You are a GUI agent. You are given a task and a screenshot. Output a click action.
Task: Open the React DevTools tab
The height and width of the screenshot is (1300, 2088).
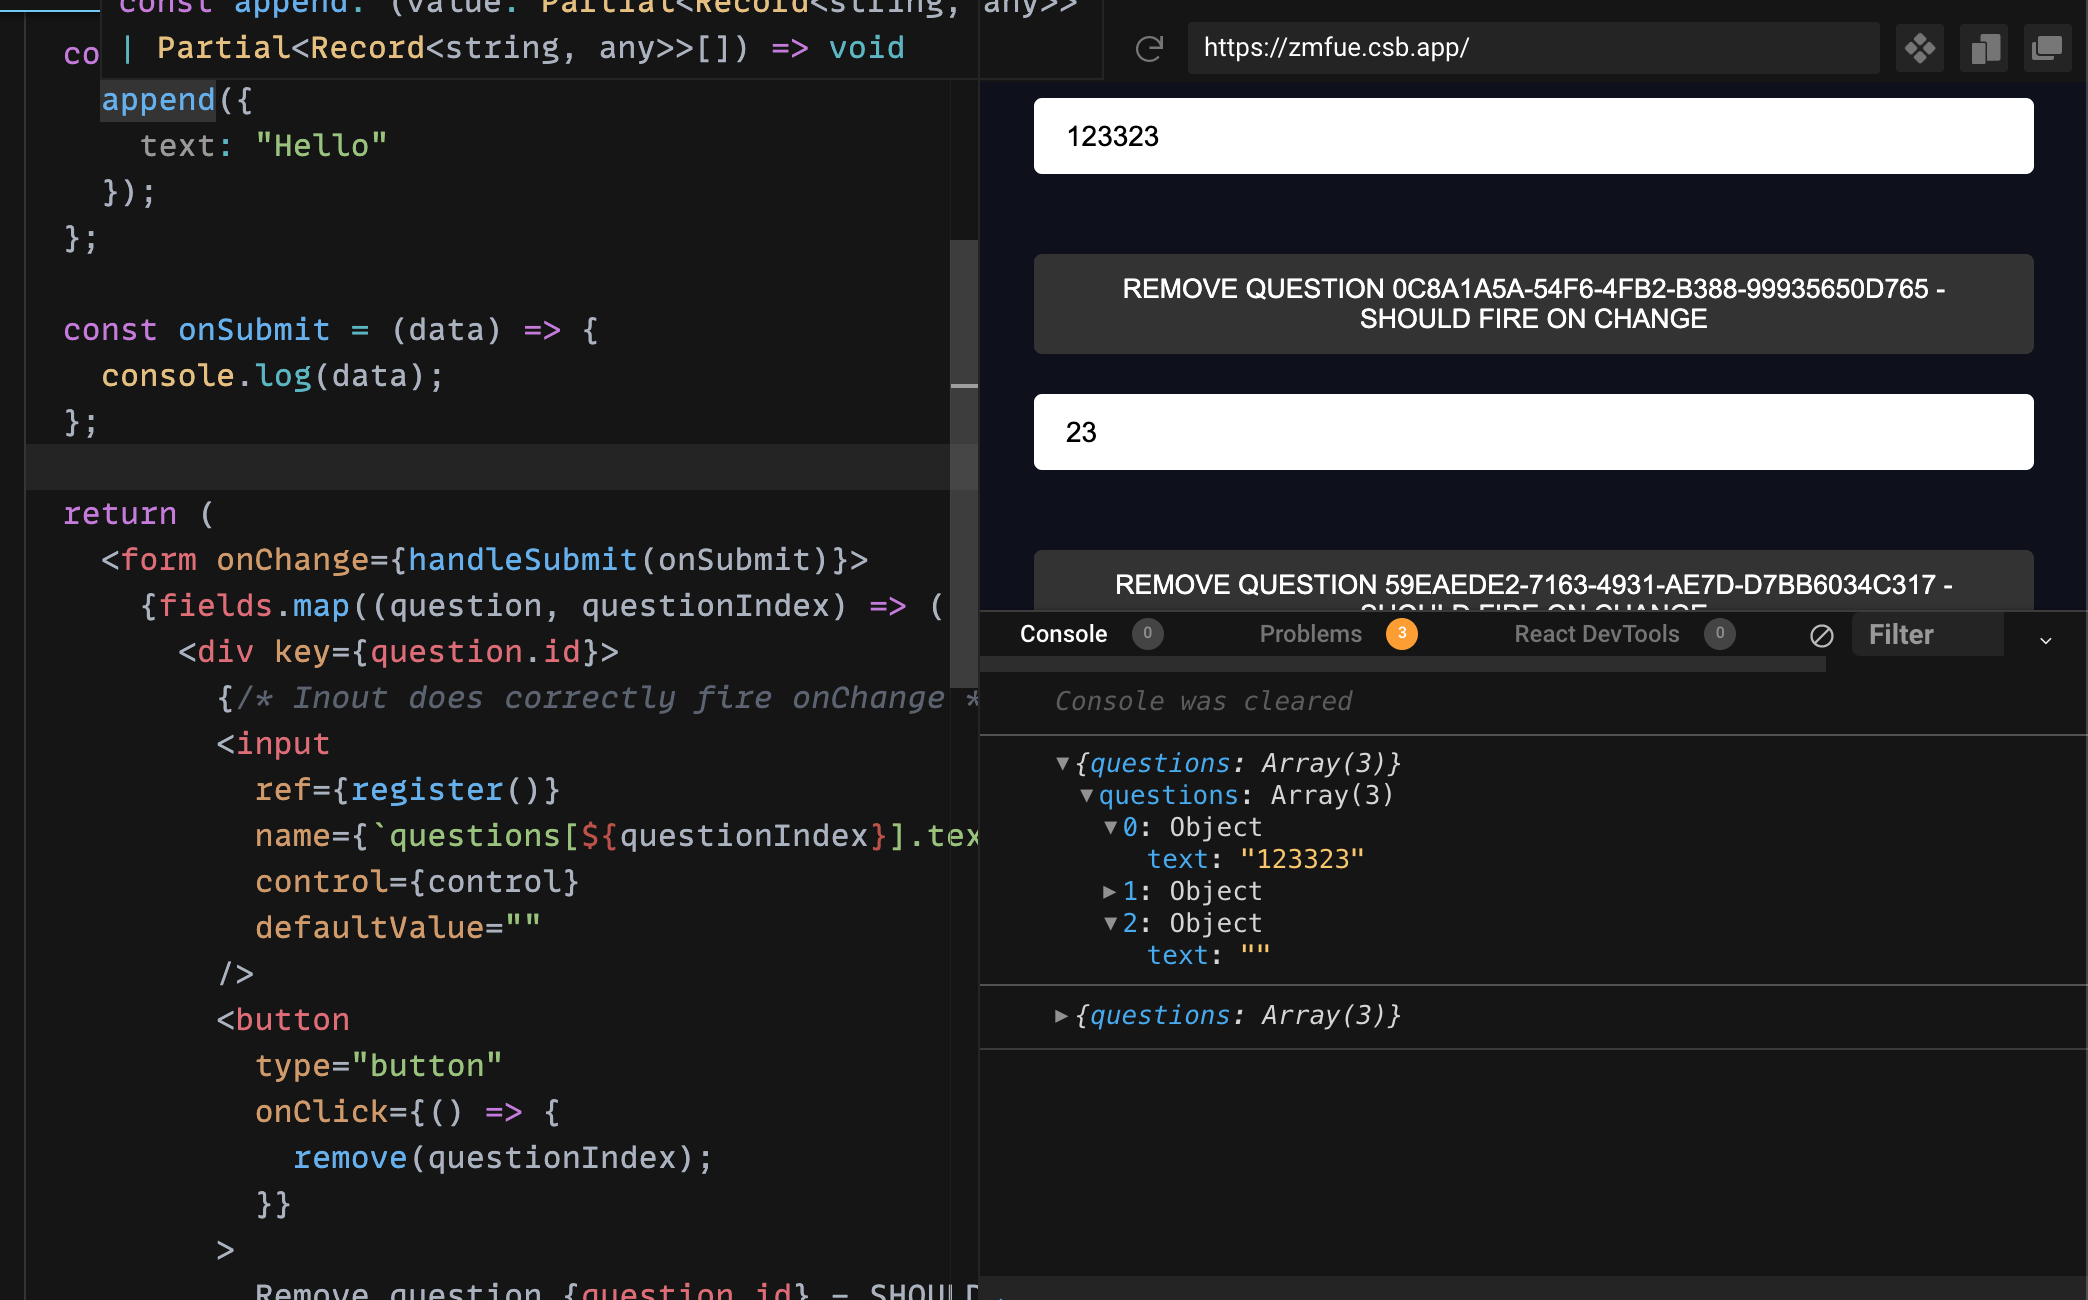point(1597,633)
